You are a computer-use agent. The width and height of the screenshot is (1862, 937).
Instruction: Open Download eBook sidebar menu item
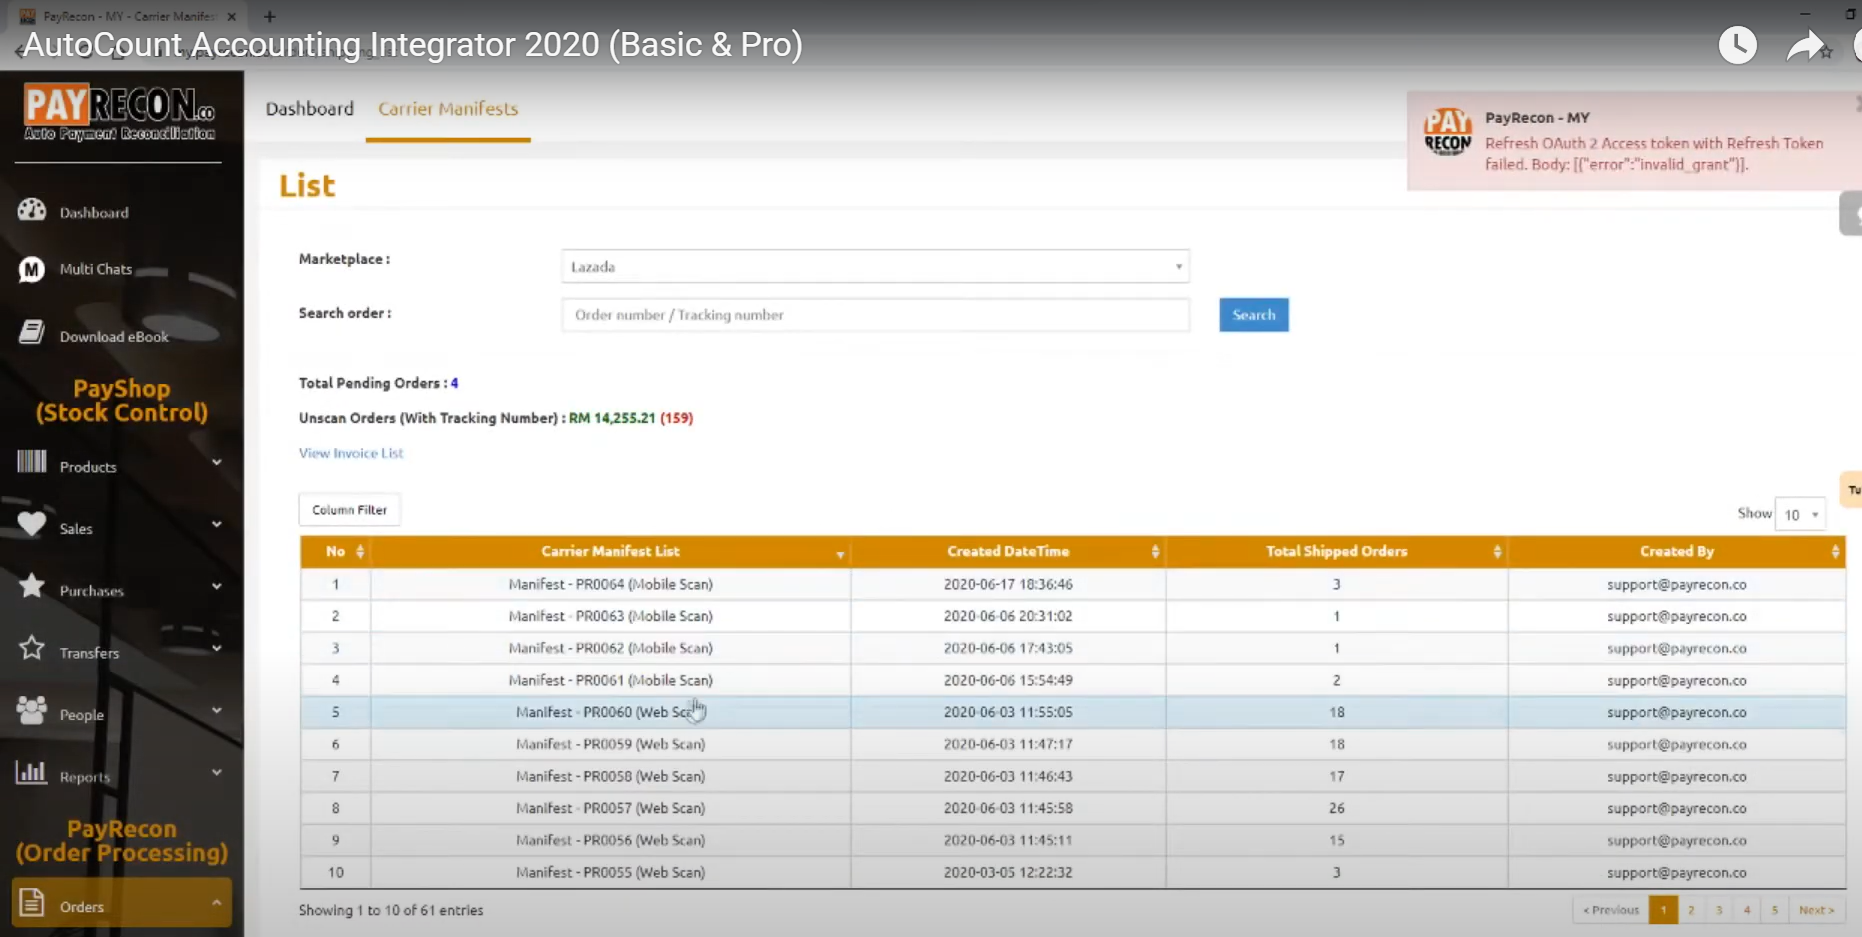click(114, 336)
